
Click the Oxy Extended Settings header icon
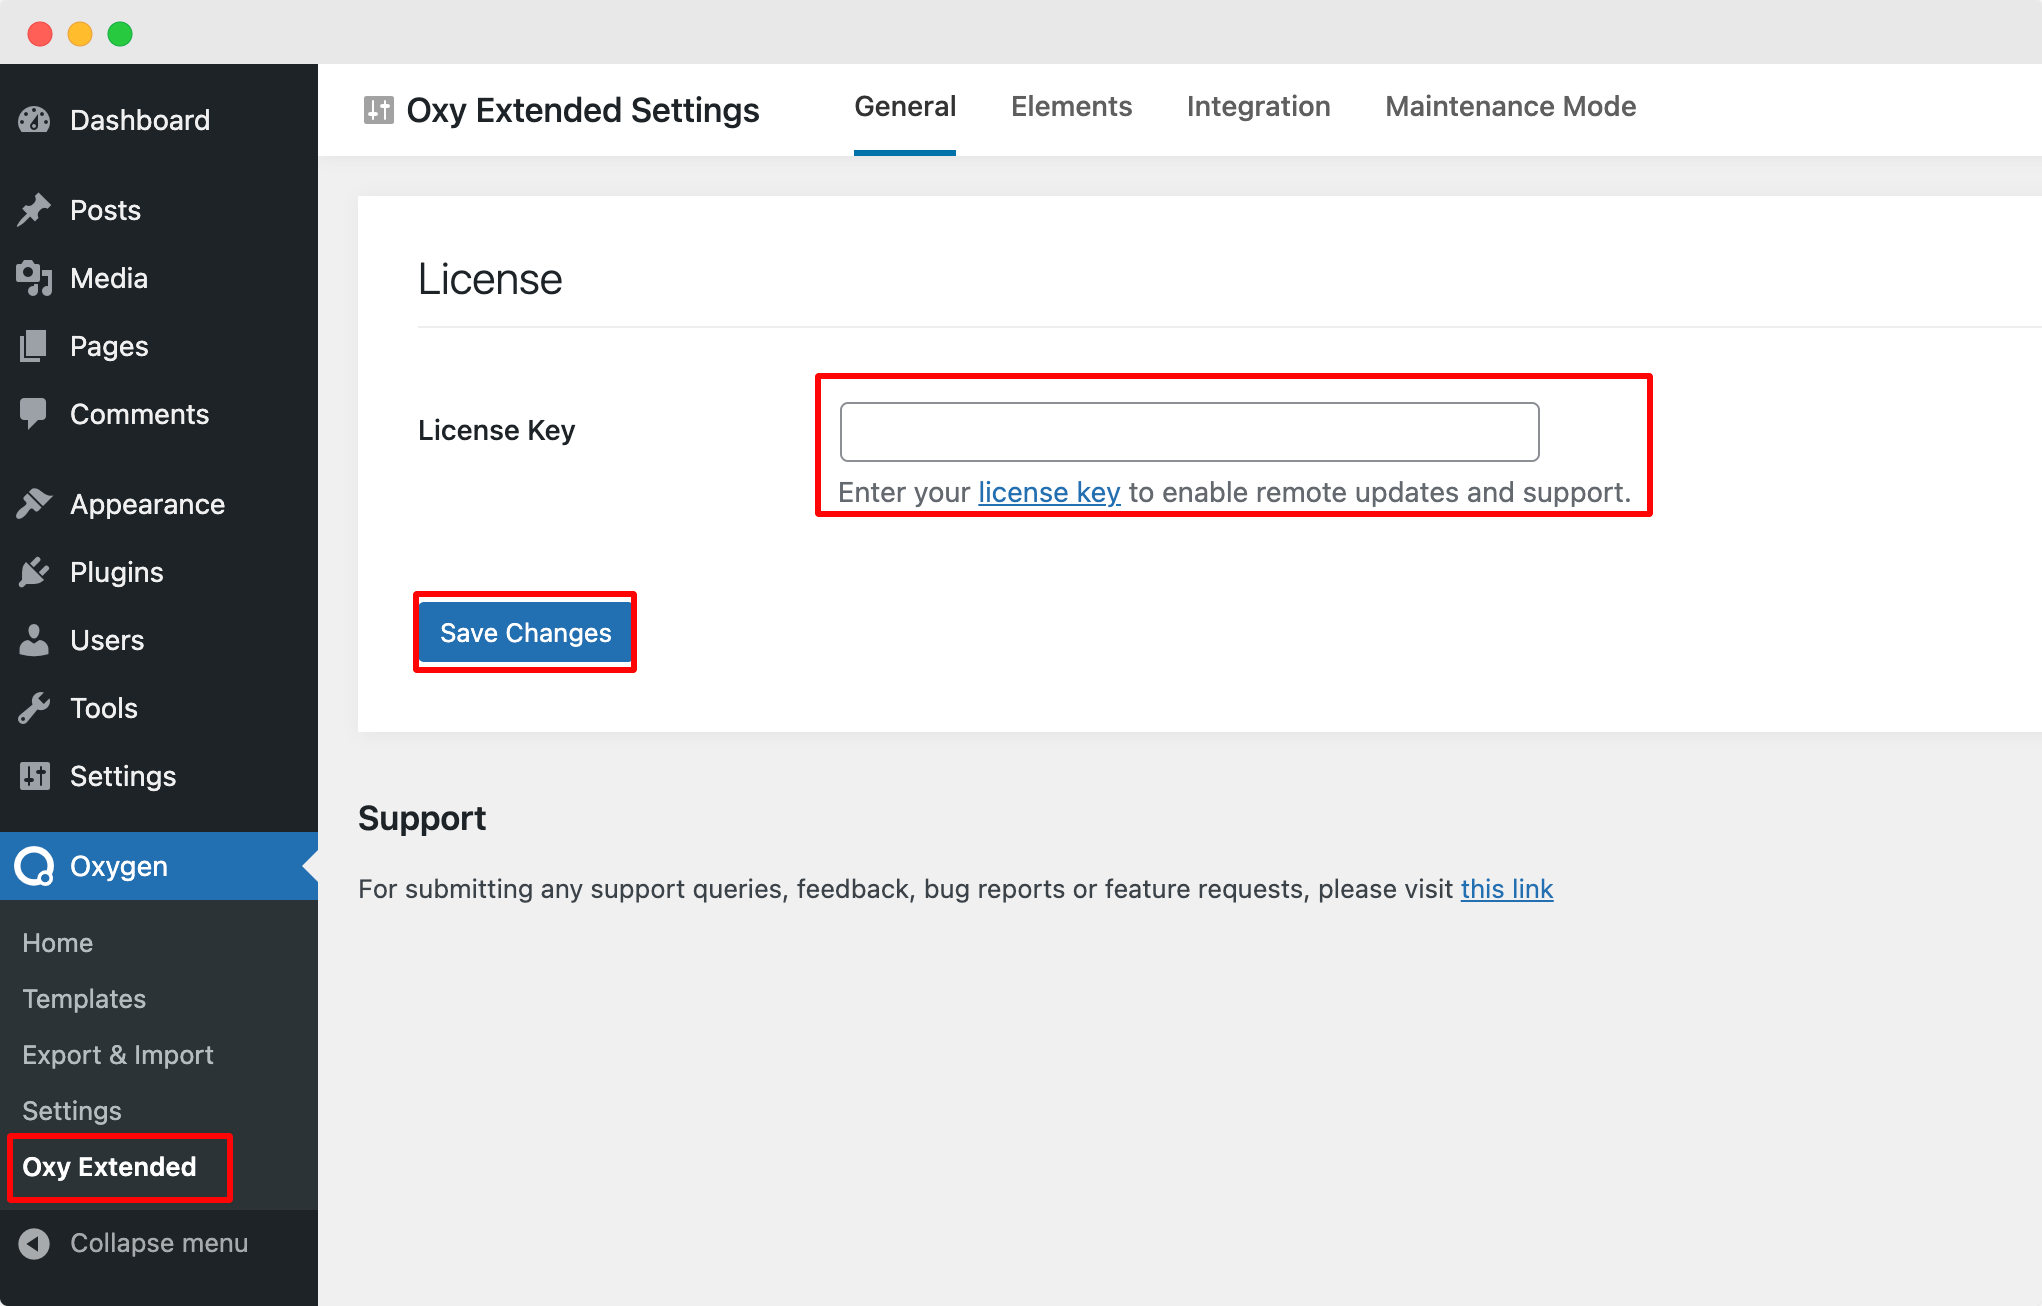coord(379,110)
